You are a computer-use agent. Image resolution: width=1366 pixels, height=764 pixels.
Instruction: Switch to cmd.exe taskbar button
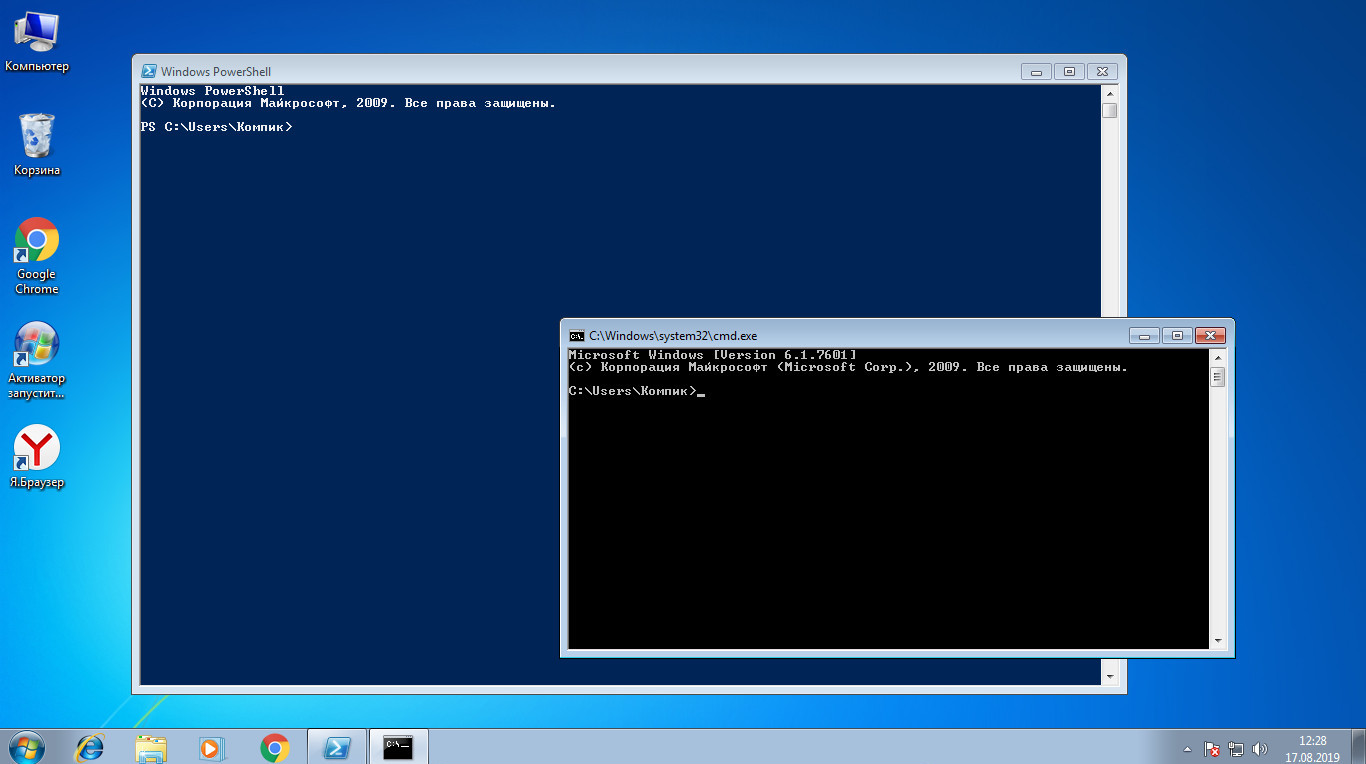[398, 747]
